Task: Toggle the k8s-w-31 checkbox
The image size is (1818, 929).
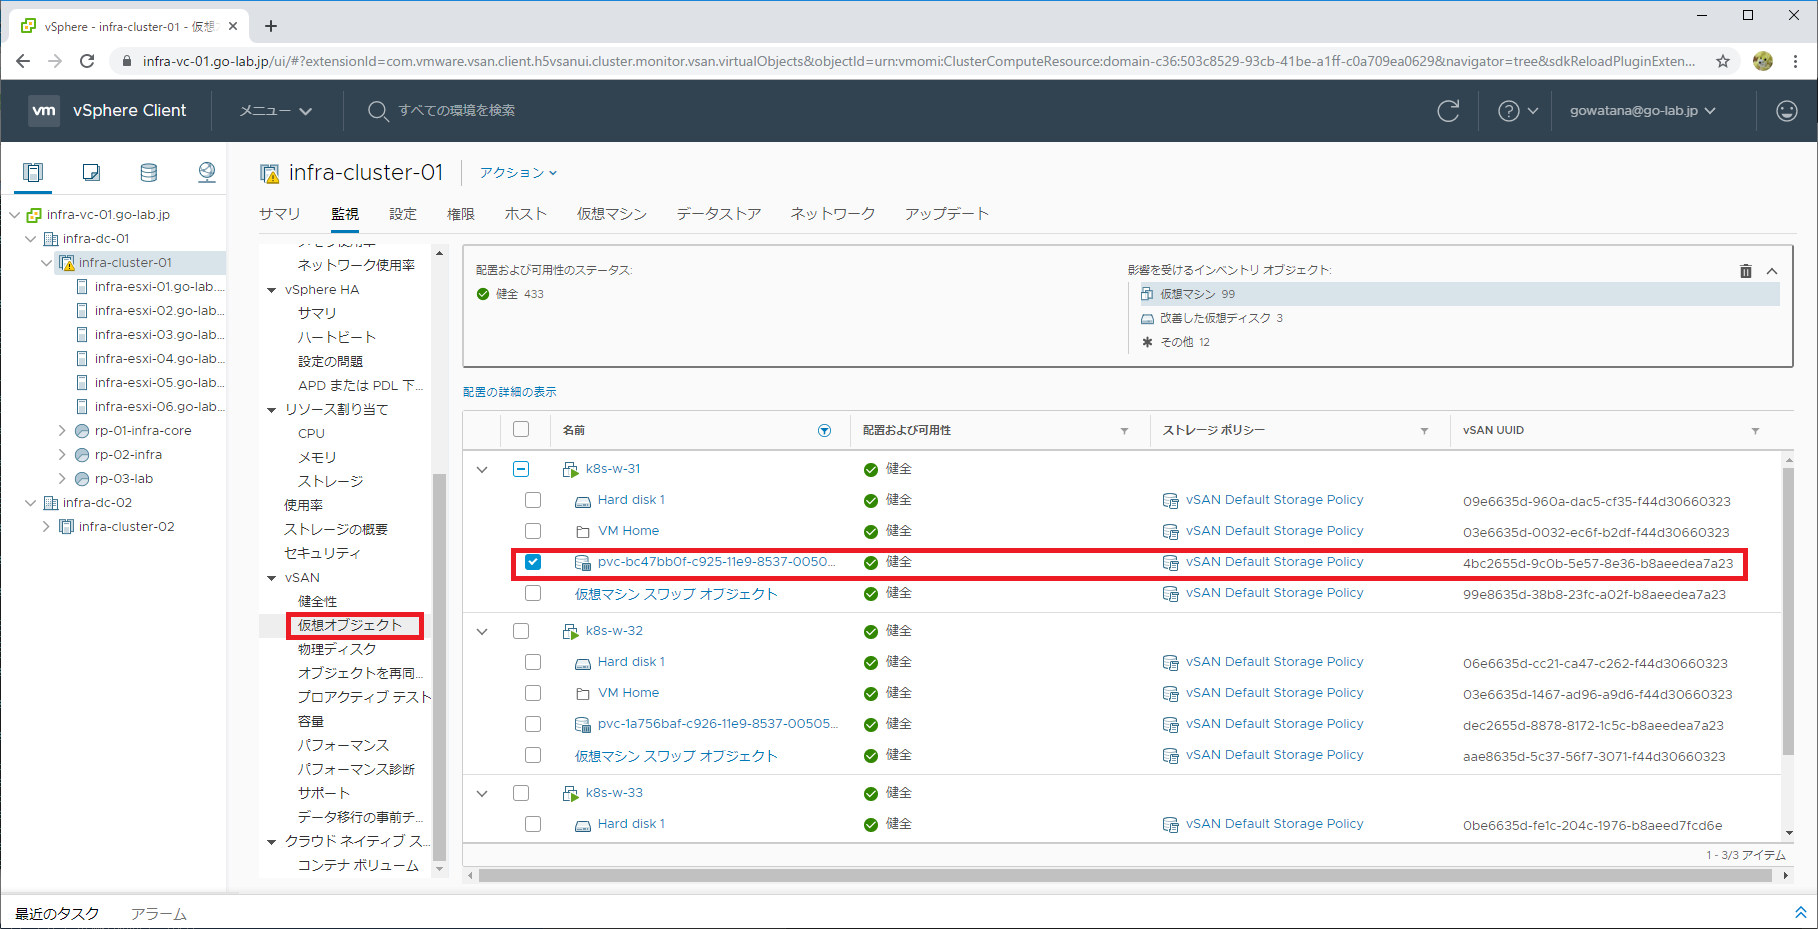Action: pos(521,469)
